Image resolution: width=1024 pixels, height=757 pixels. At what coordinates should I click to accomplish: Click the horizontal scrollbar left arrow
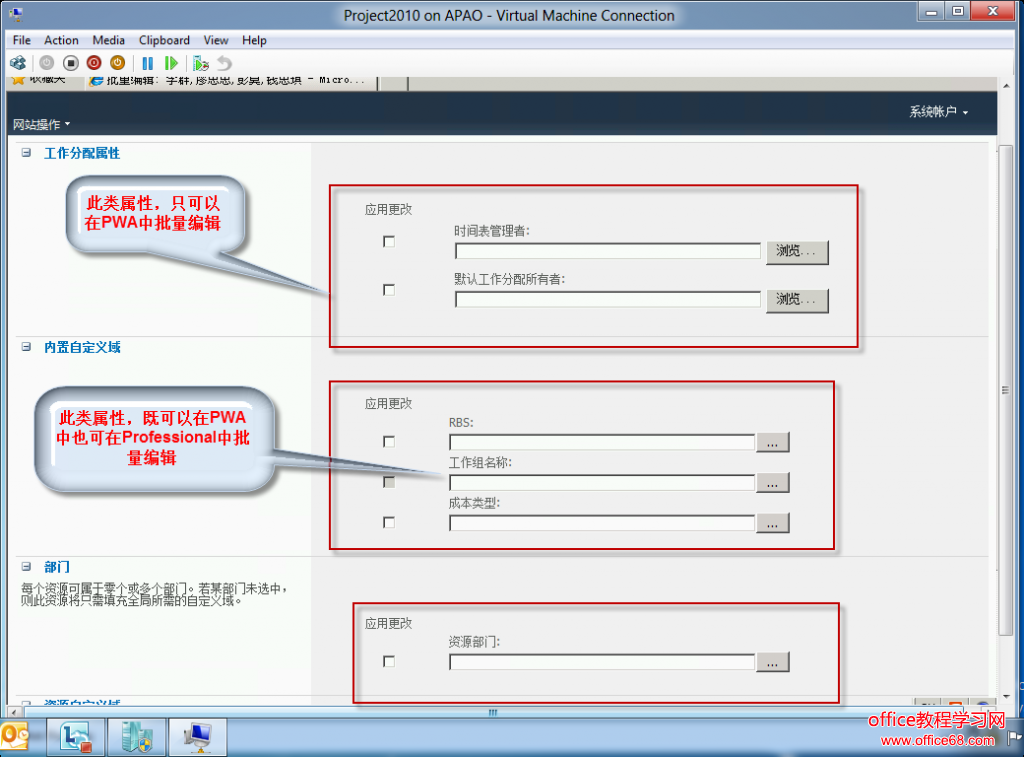13,712
